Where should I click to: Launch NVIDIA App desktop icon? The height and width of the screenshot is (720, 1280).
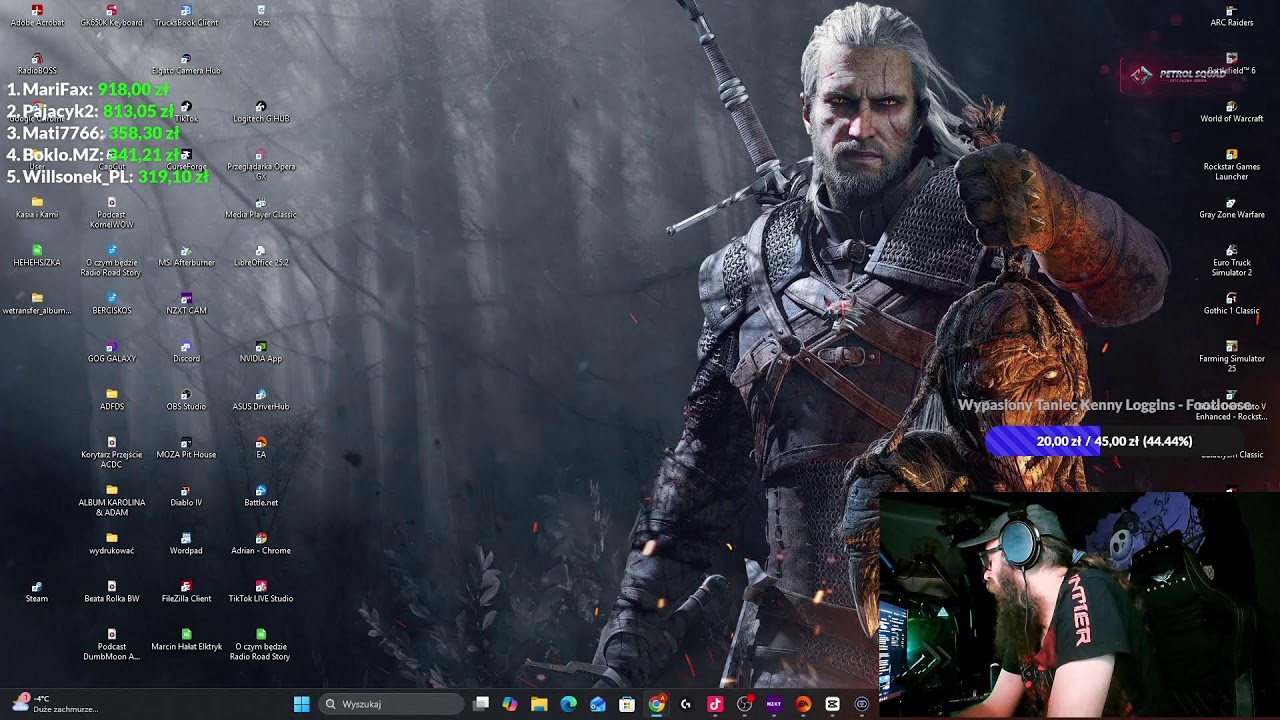point(261,351)
